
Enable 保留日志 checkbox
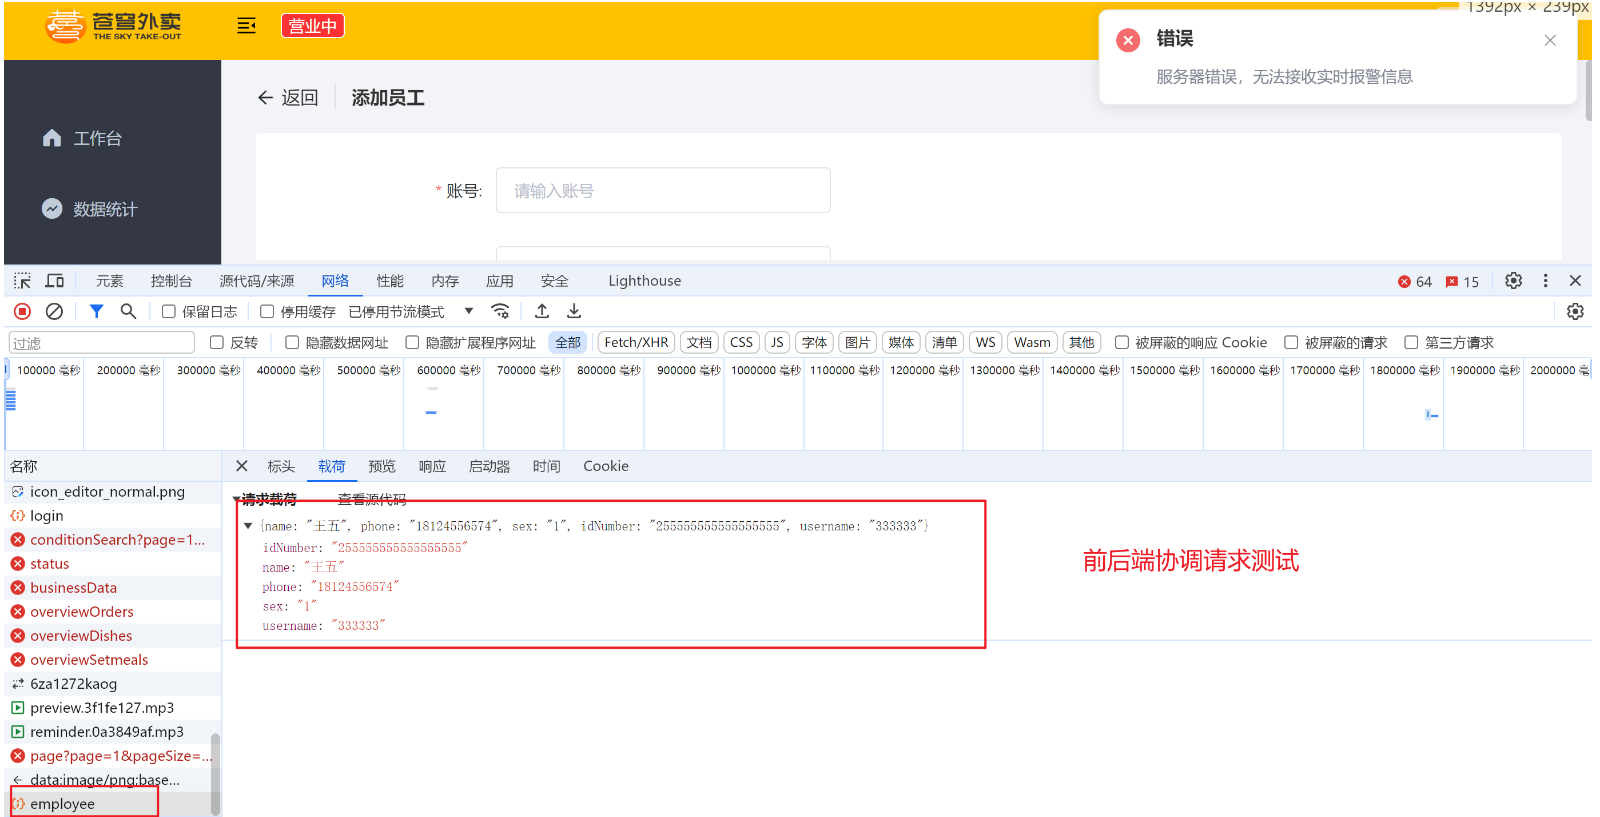[168, 312]
